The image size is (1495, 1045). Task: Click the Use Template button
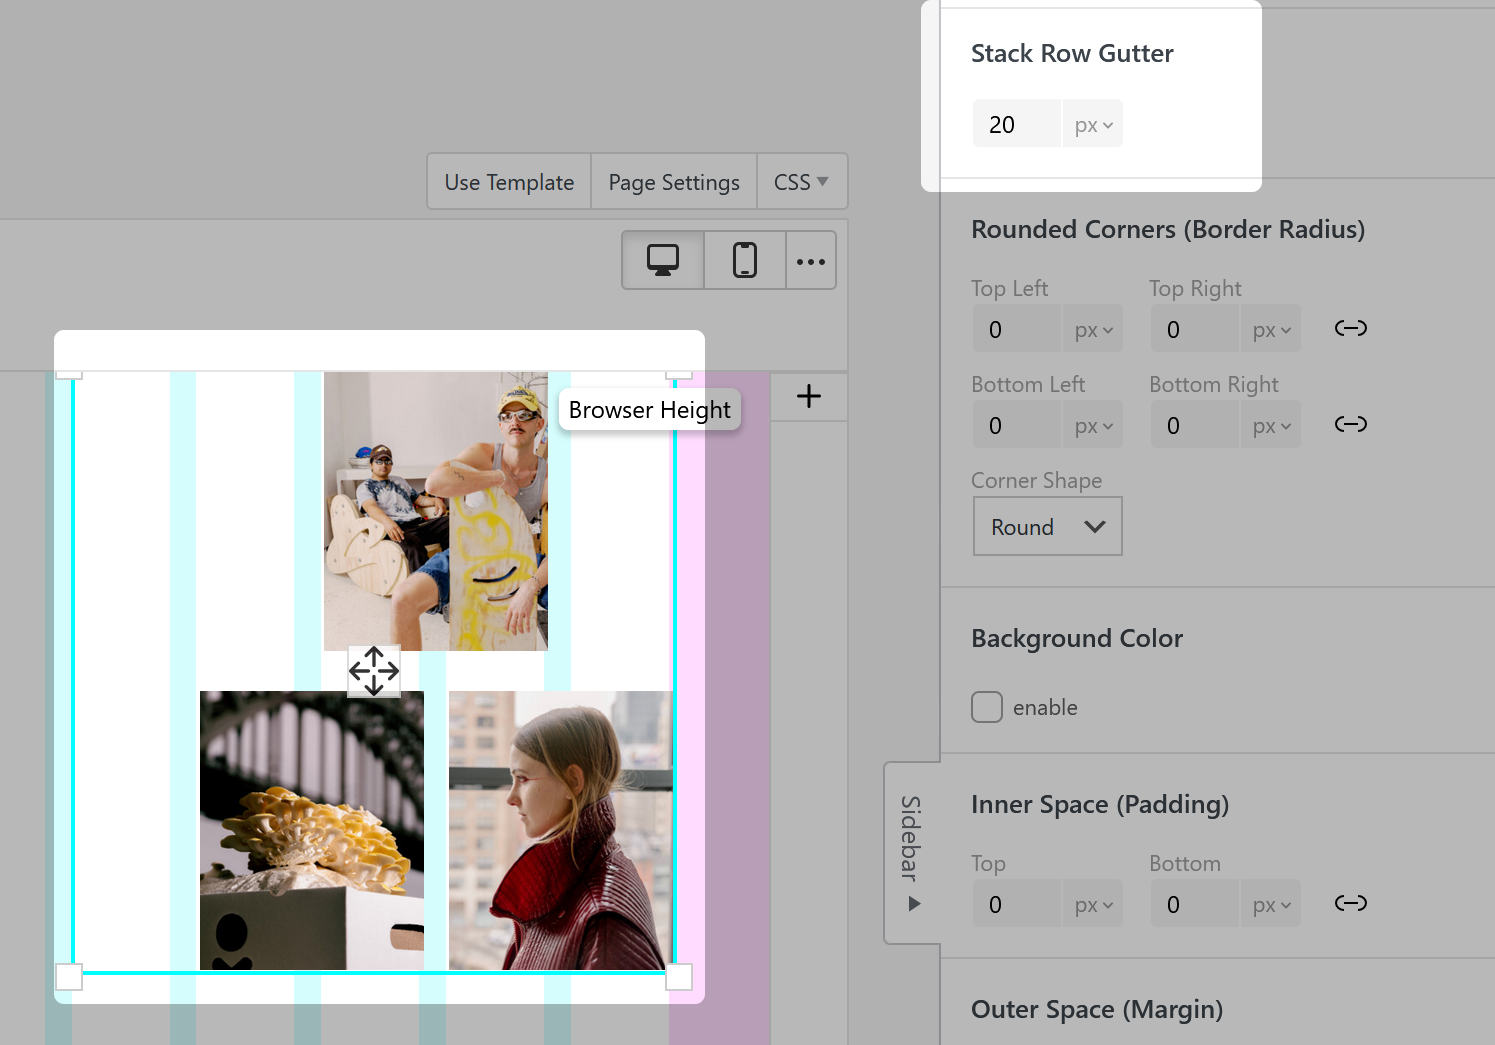pos(509,182)
